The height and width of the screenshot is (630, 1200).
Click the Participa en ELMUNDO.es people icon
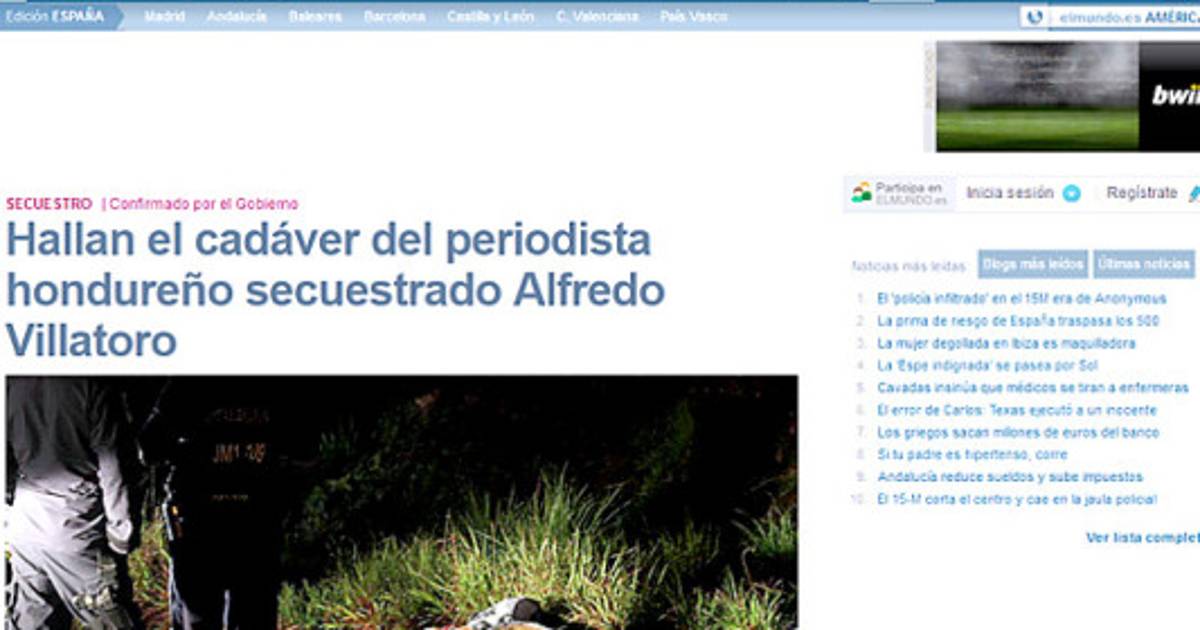point(861,193)
